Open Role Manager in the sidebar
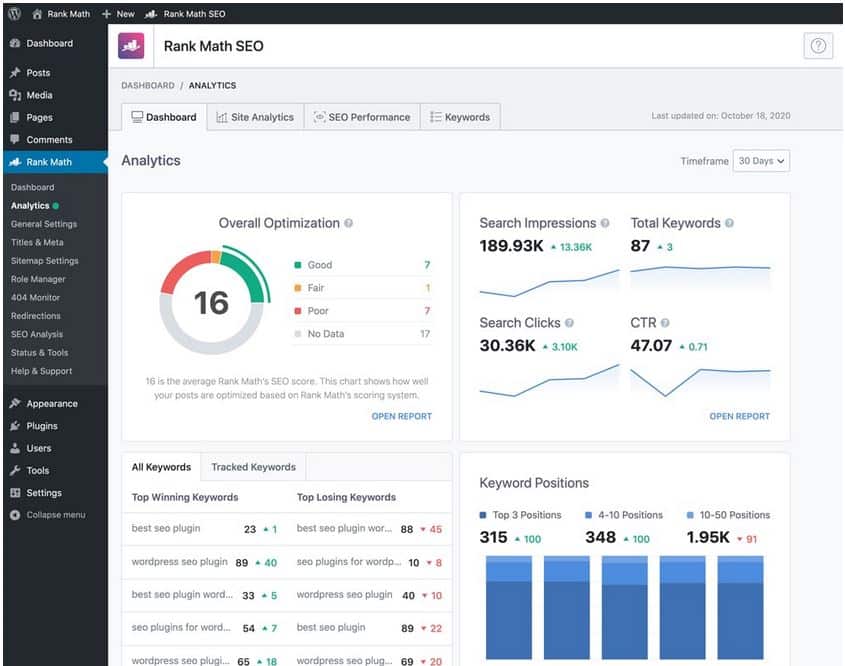The image size is (845, 666). (38, 279)
